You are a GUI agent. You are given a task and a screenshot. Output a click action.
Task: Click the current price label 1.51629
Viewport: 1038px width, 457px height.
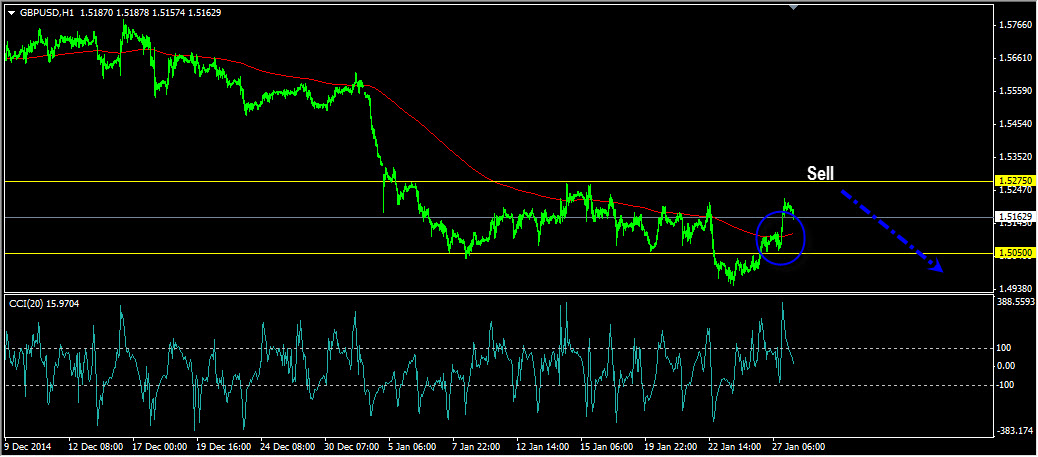[1015, 217]
